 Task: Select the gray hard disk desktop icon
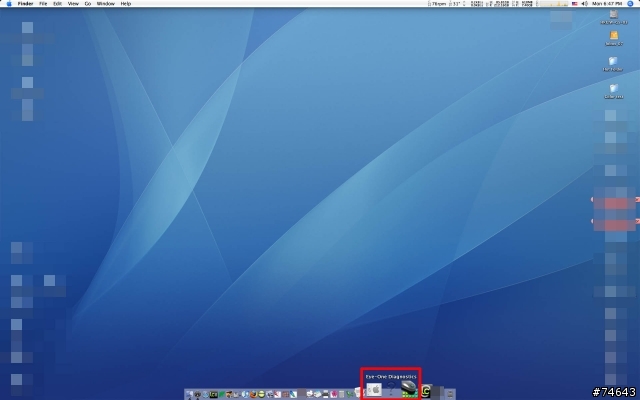point(613,15)
